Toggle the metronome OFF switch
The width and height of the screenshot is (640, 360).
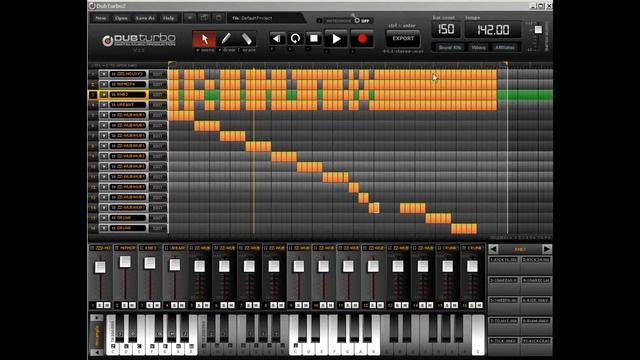(361, 20)
